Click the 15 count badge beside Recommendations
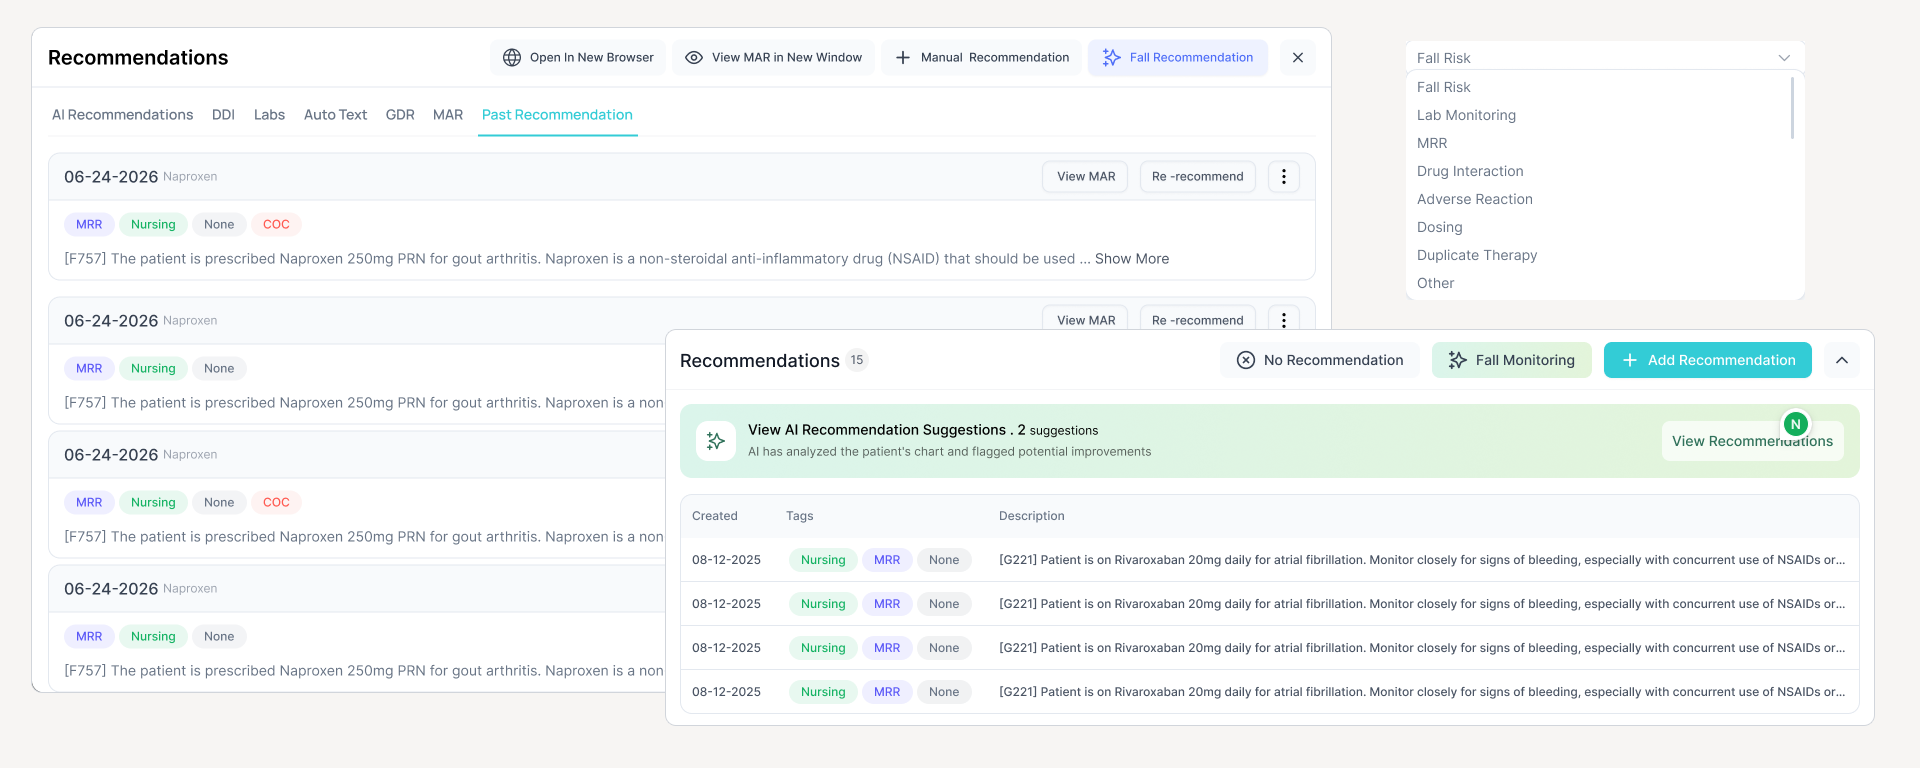 pos(857,360)
